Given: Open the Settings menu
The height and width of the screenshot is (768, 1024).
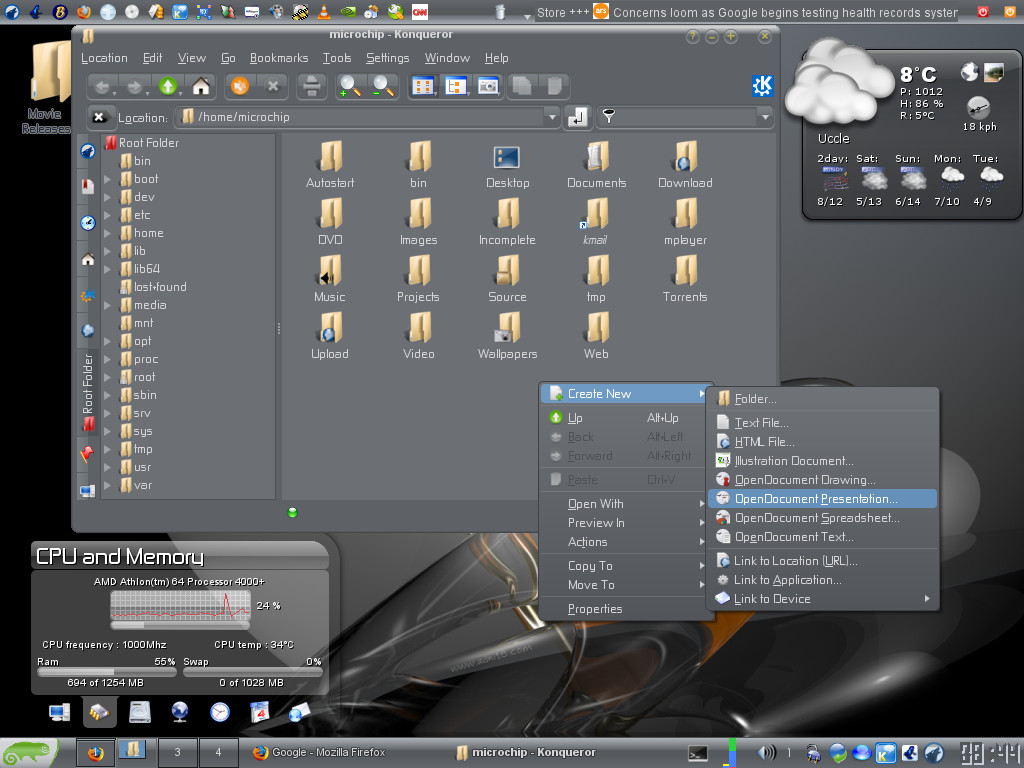Looking at the screenshot, I should pyautogui.click(x=387, y=58).
